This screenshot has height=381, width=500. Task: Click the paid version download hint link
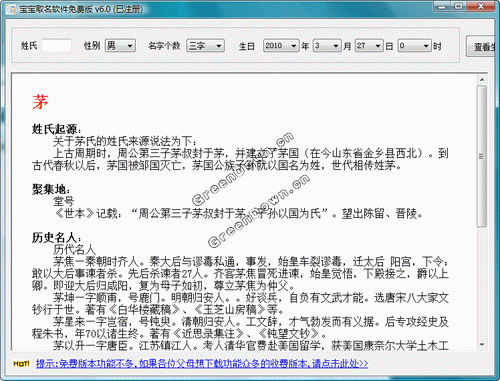[202, 363]
